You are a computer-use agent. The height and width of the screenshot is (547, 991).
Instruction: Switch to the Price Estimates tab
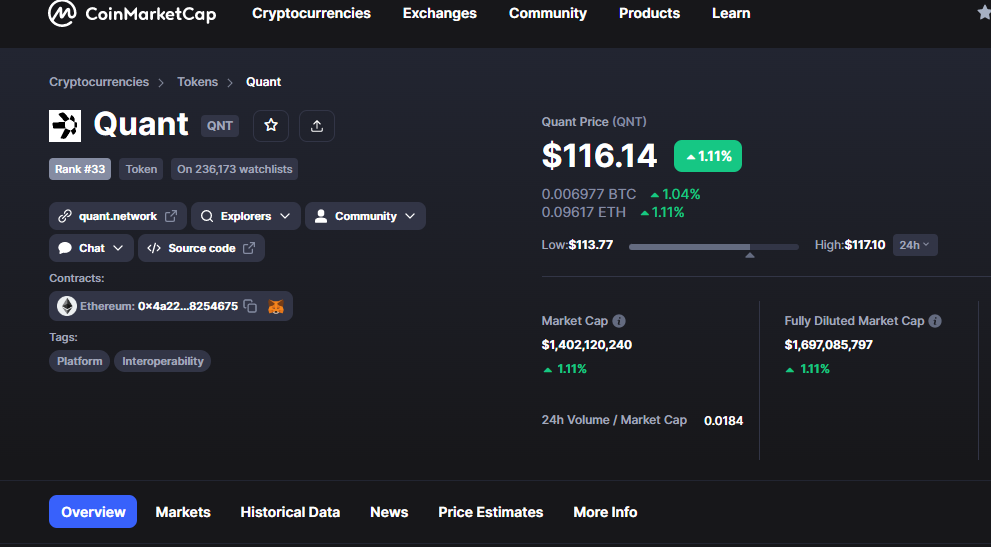(491, 512)
